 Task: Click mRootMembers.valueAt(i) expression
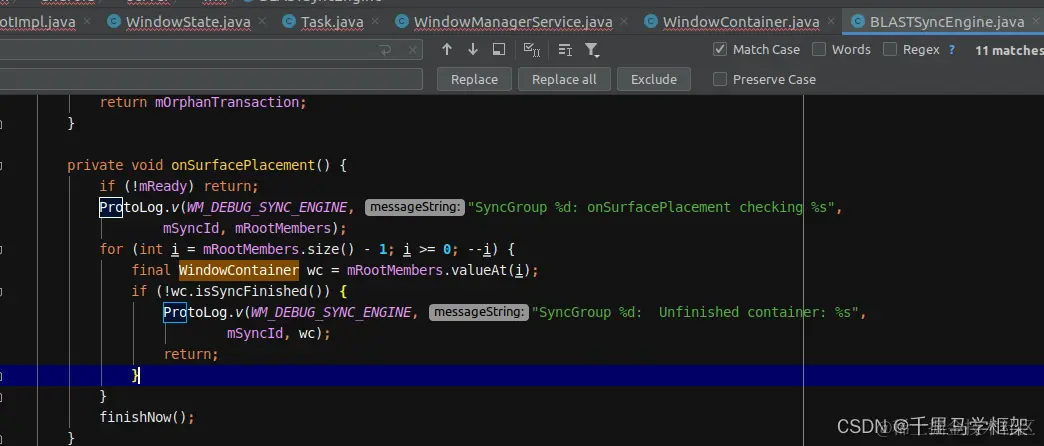click(438, 270)
